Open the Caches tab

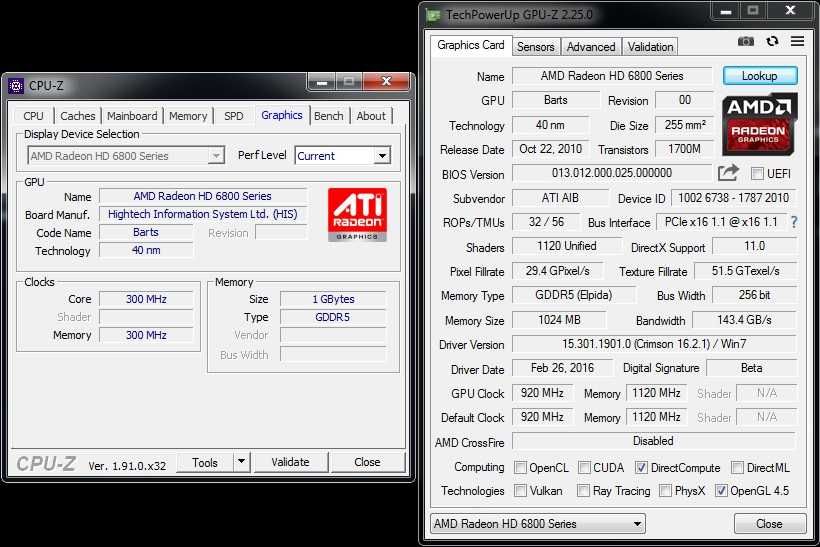(x=77, y=116)
